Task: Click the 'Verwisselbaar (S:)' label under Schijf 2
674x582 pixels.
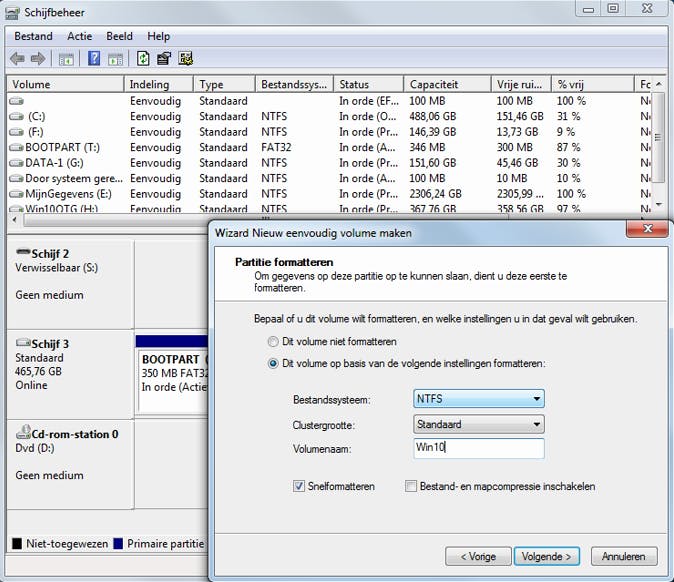Action: (x=57, y=268)
